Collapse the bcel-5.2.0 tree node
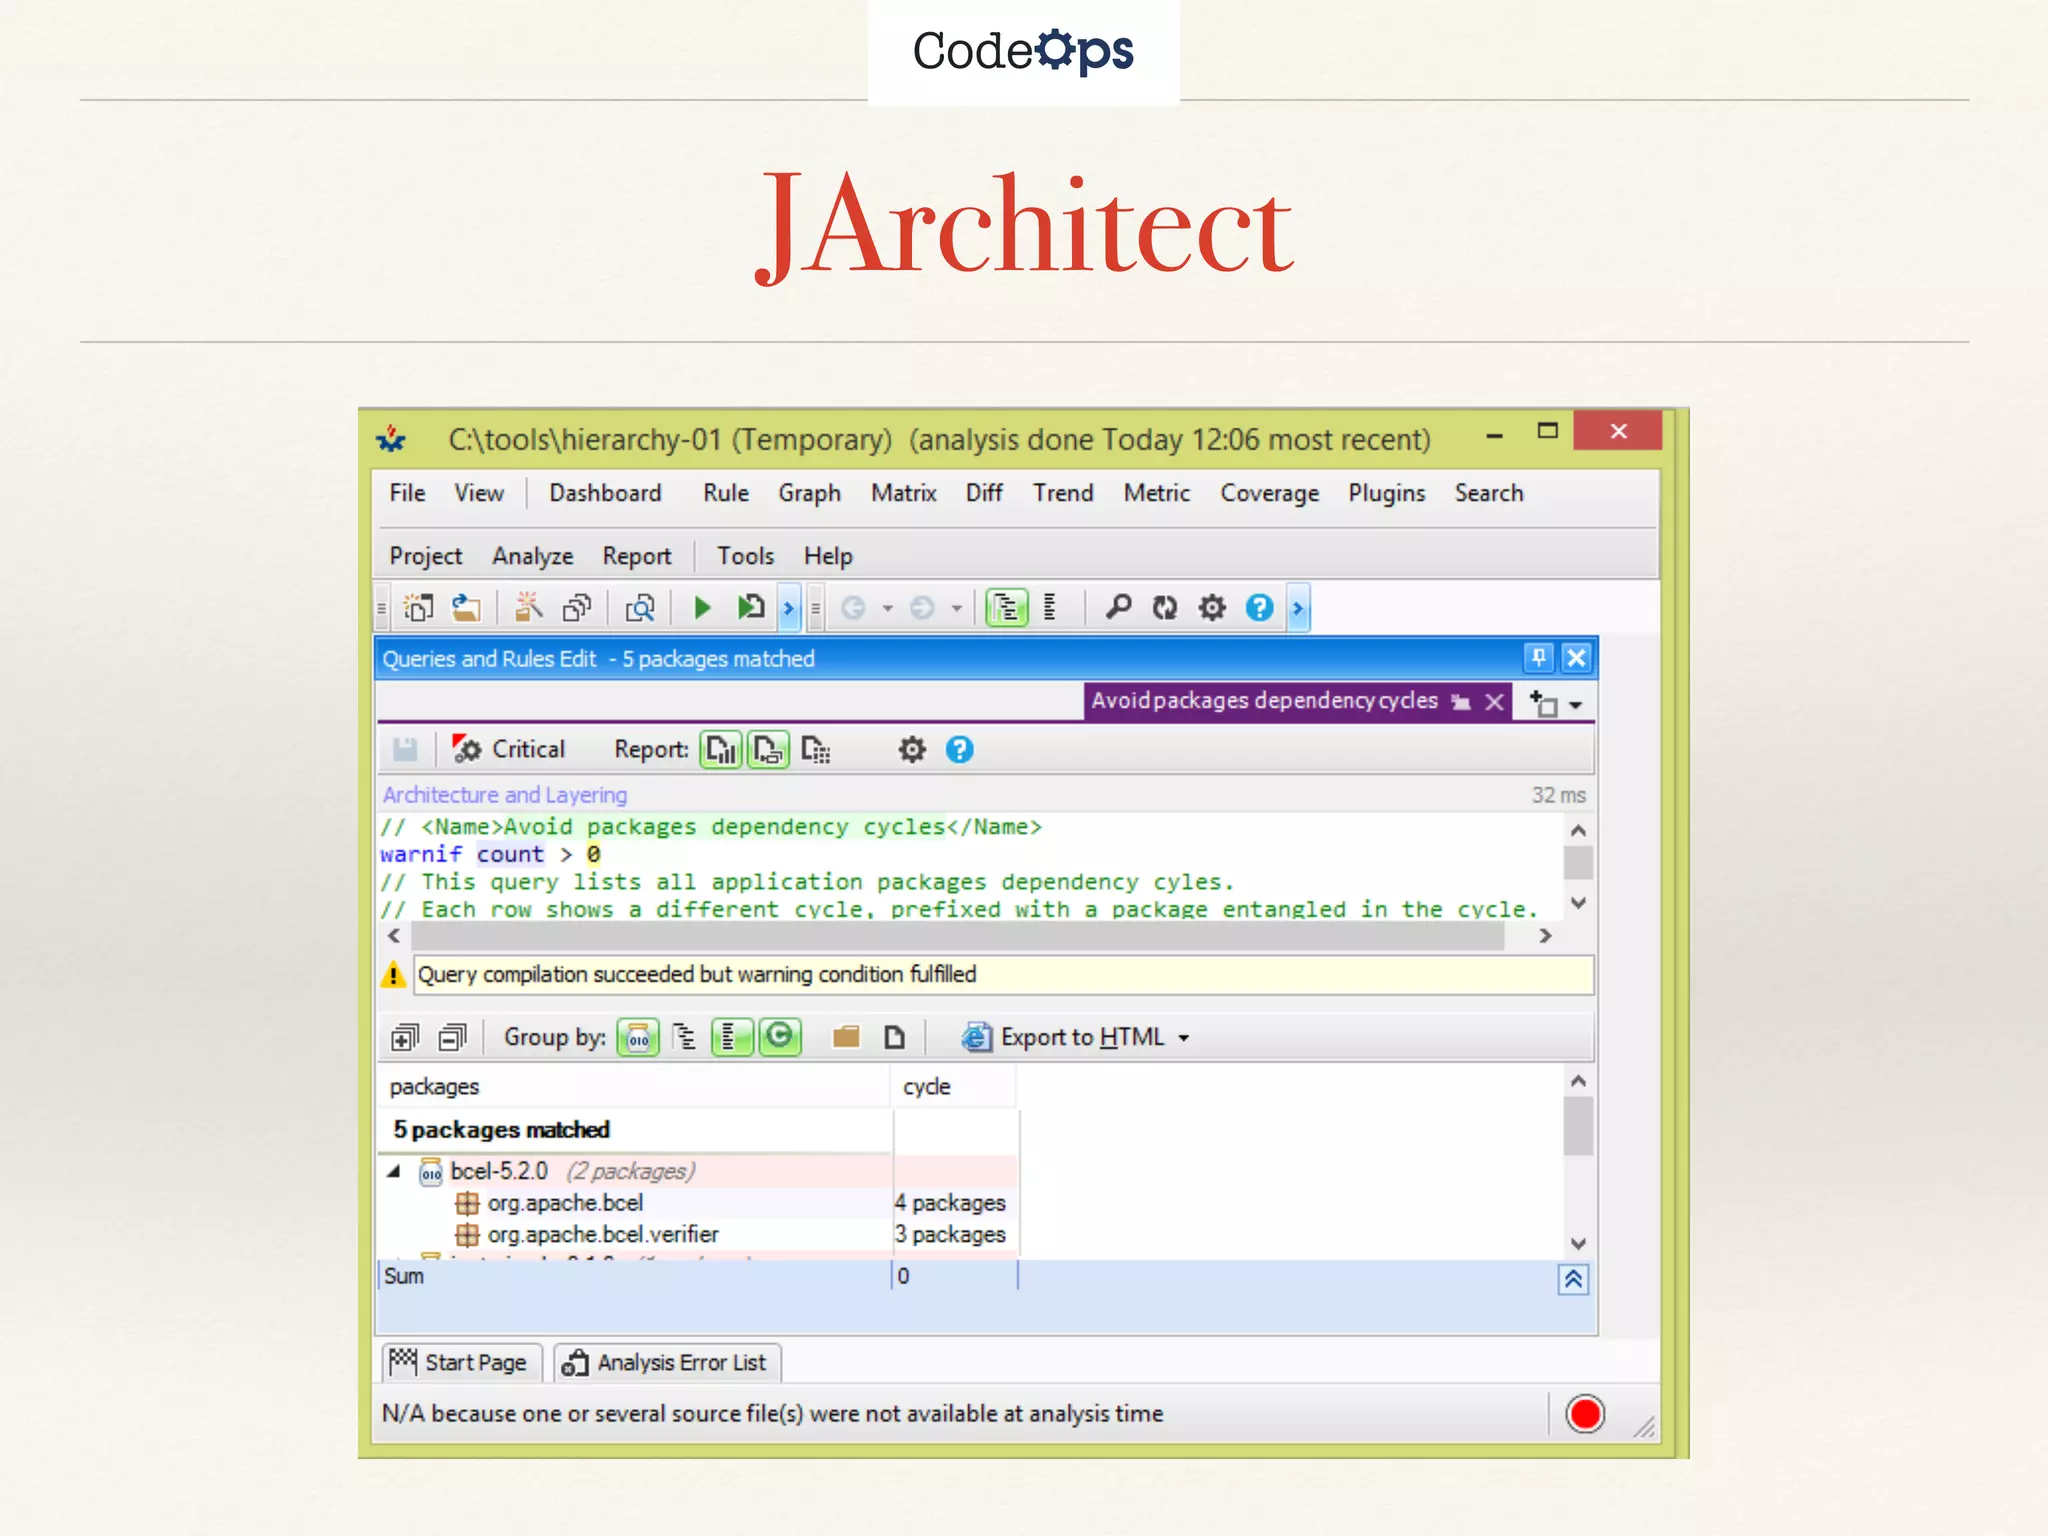The image size is (2048, 1536). pyautogui.click(x=394, y=1171)
